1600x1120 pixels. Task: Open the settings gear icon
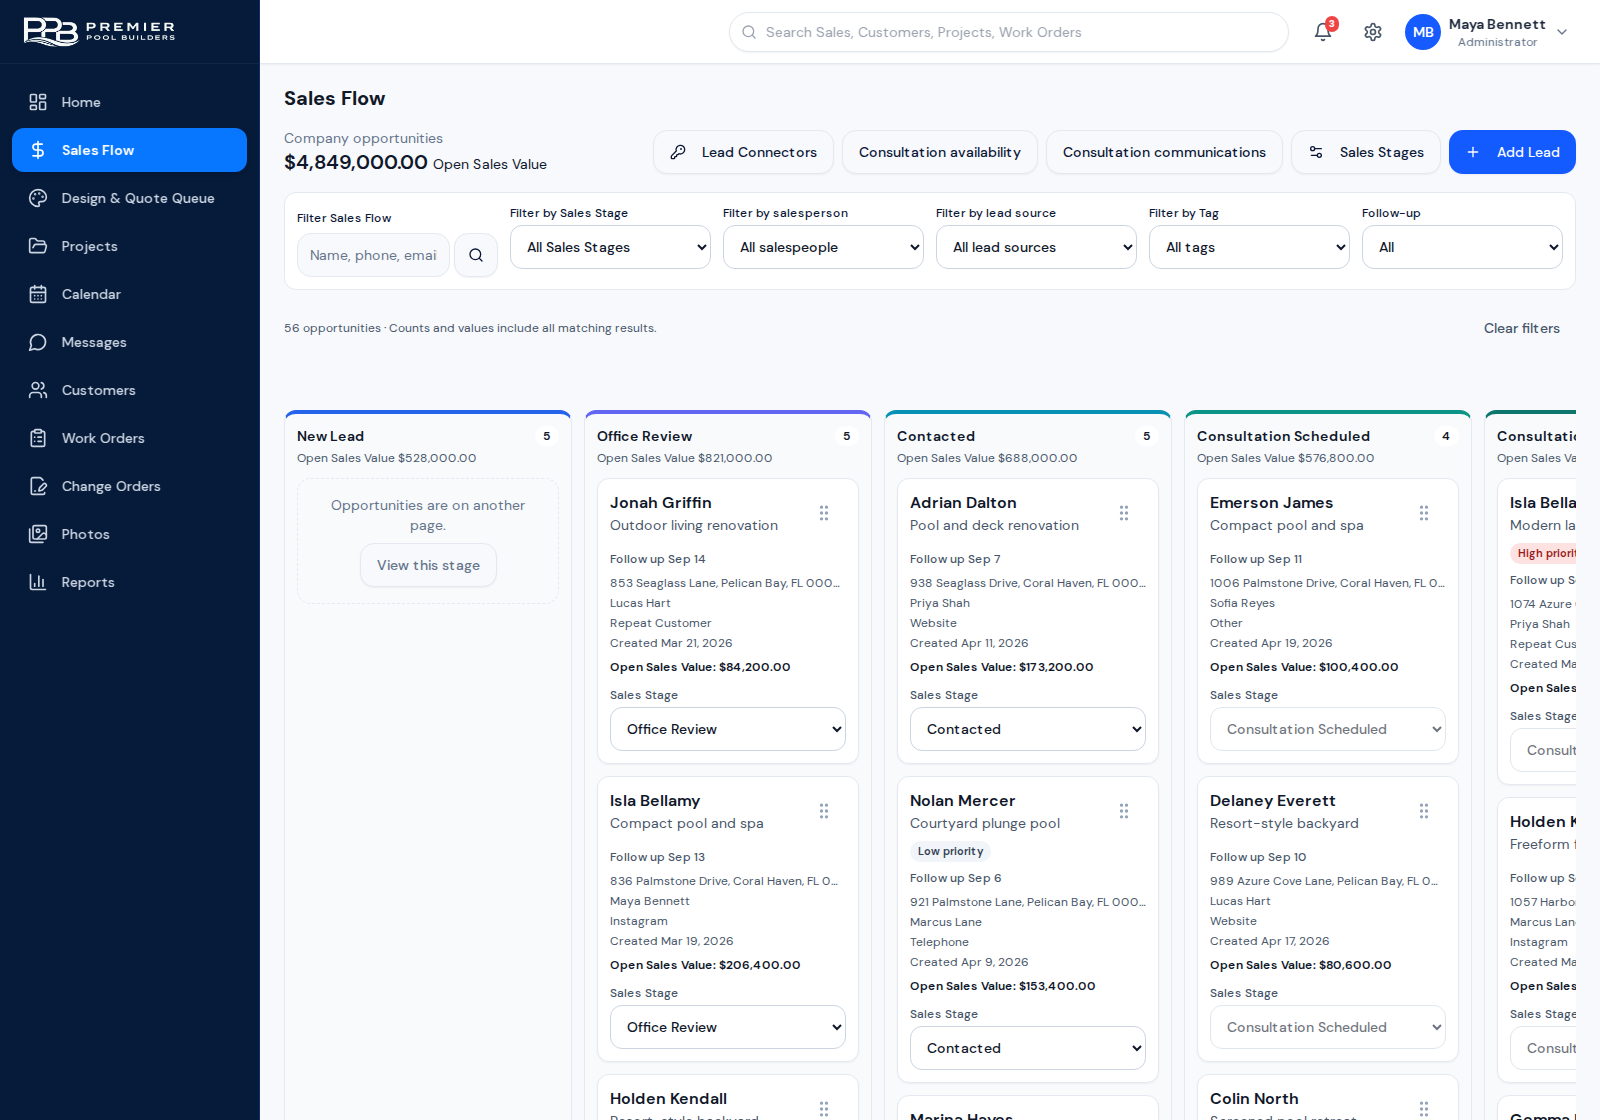coord(1373,32)
